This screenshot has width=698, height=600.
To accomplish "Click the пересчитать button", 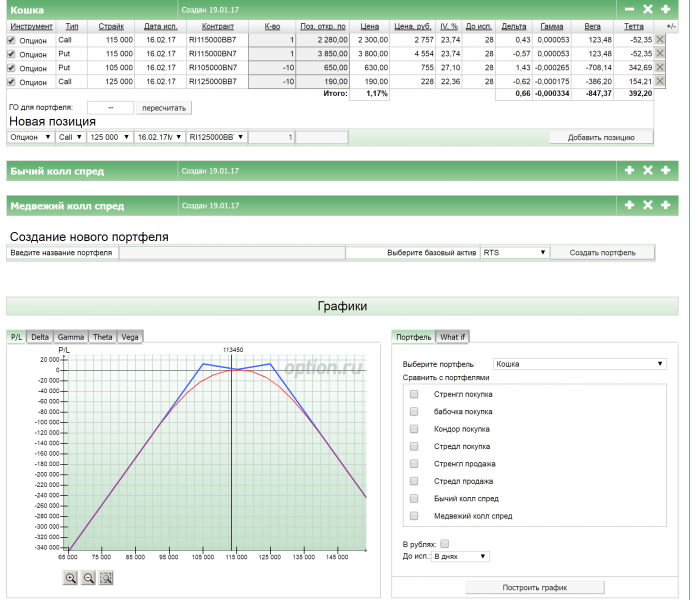I will [x=162, y=107].
